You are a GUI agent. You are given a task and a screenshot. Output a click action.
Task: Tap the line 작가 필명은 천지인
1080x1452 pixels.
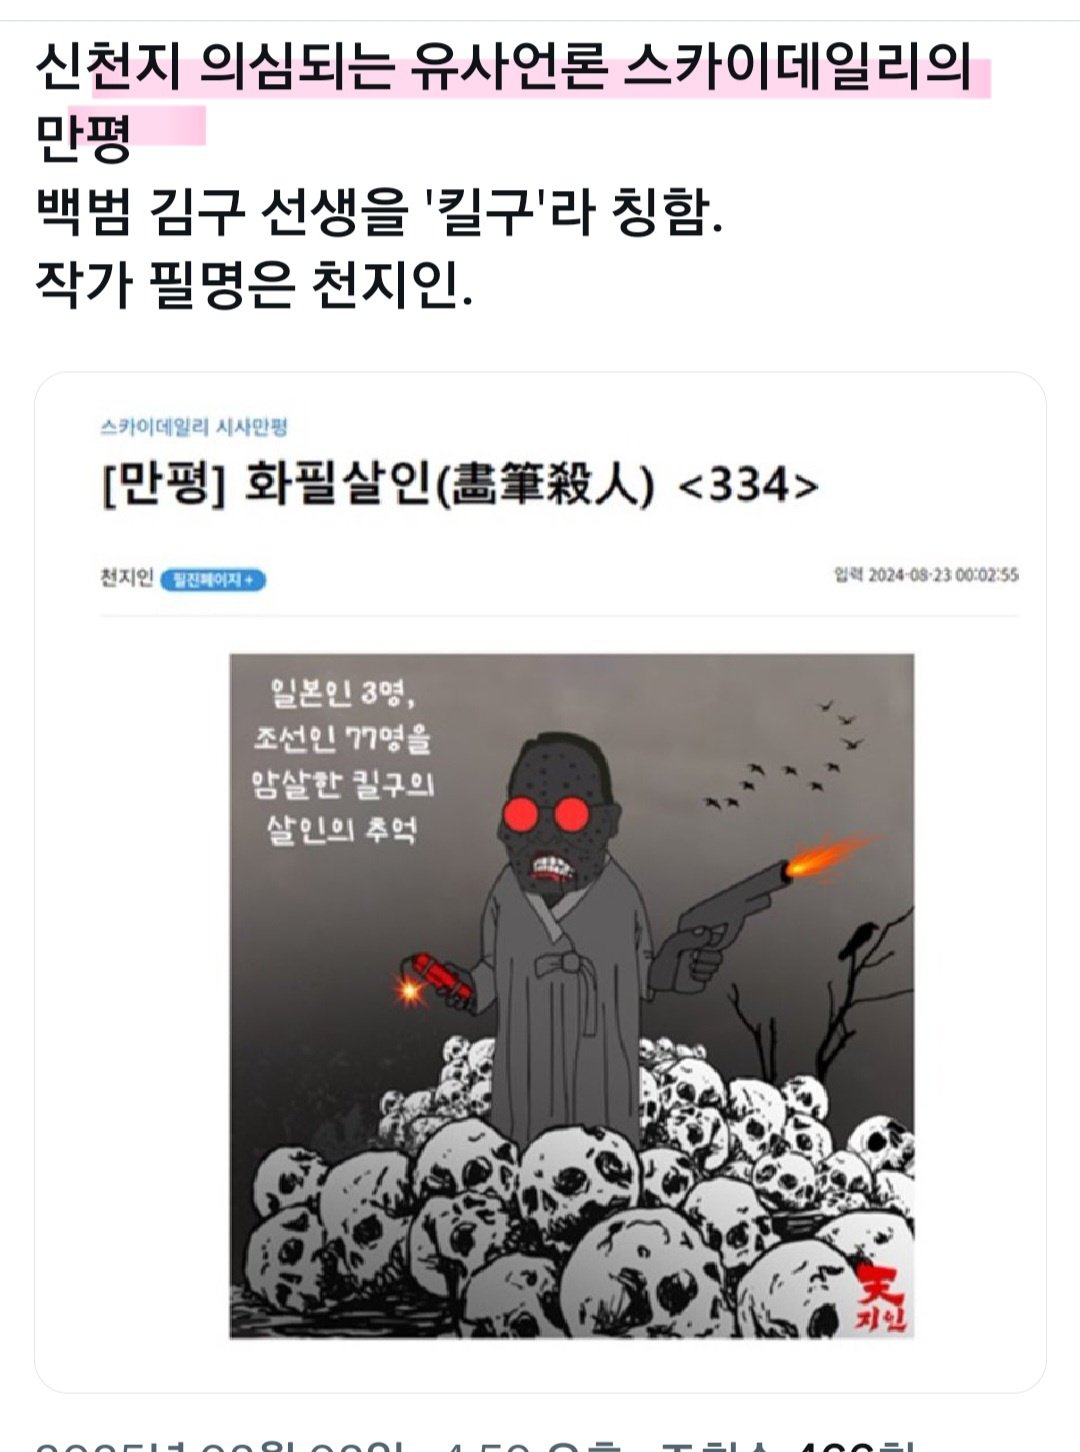[254, 283]
